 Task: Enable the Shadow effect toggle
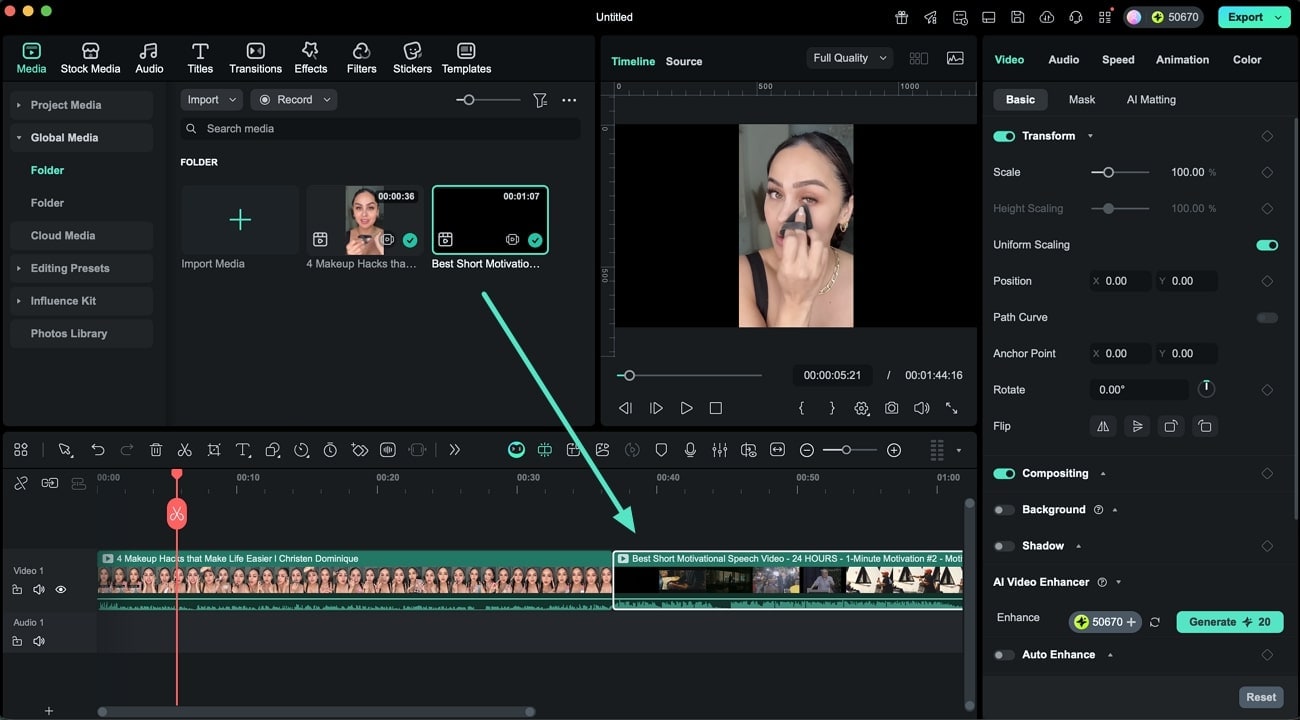(x=1004, y=545)
